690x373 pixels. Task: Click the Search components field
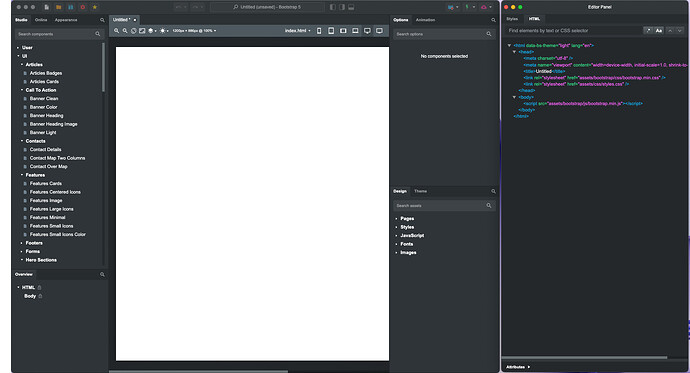click(x=59, y=34)
